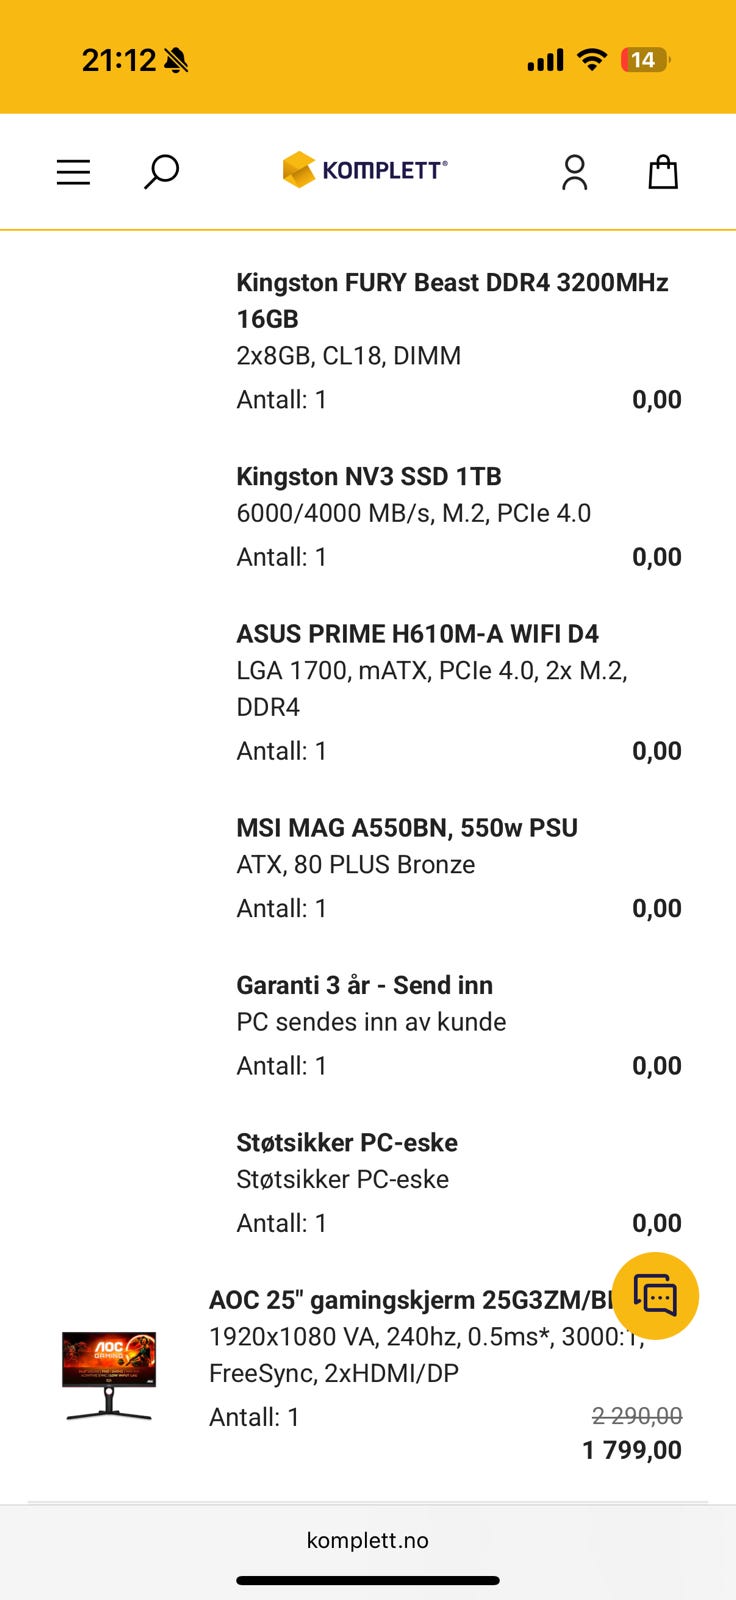The width and height of the screenshot is (736, 1600).
Task: Go to Komplett home via logo
Action: [365, 170]
